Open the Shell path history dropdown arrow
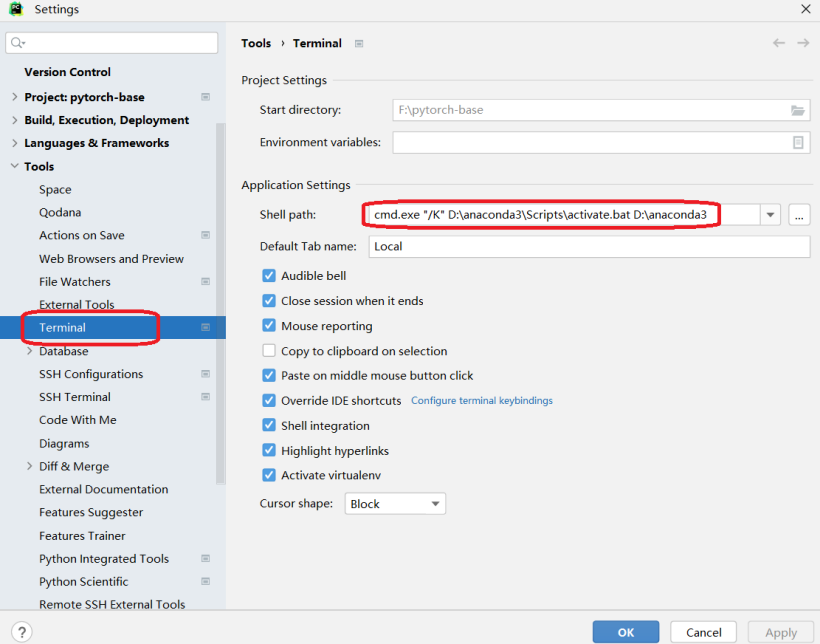This screenshot has width=820, height=644. pos(770,215)
